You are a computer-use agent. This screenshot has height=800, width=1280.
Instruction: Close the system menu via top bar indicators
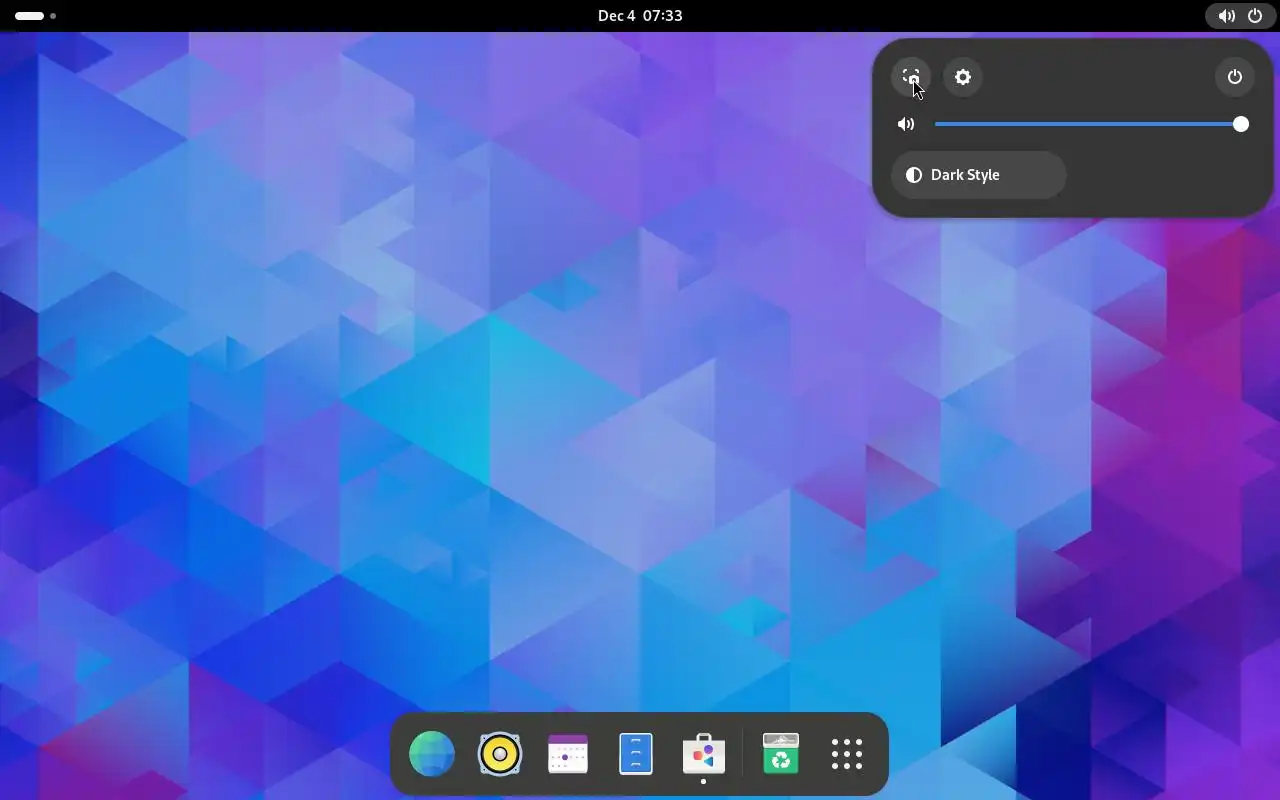[x=1241, y=16]
